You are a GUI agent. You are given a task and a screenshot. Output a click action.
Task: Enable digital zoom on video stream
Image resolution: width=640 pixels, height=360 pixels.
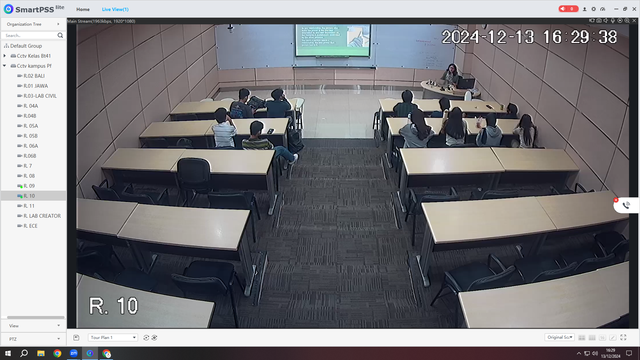[627, 20]
